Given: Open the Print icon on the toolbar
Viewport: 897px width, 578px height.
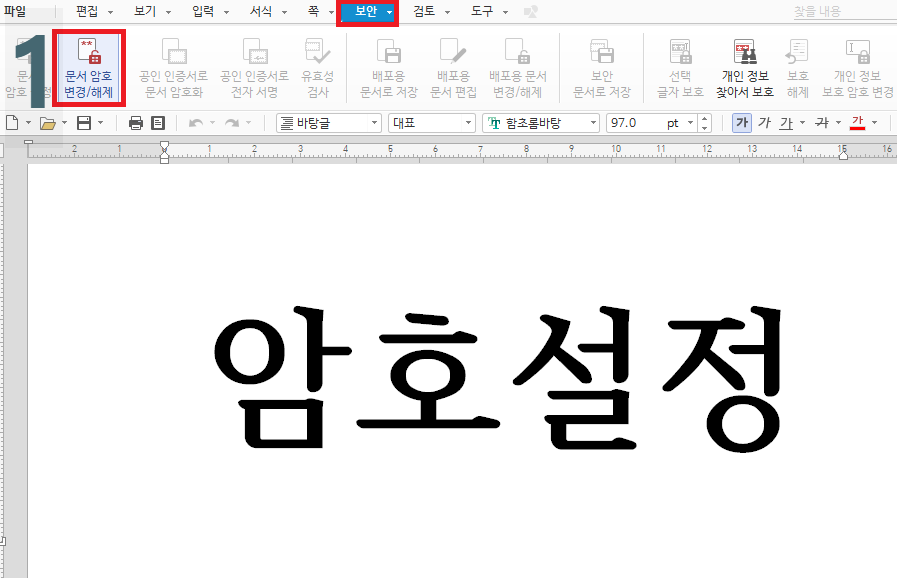Looking at the screenshot, I should click(x=134, y=122).
